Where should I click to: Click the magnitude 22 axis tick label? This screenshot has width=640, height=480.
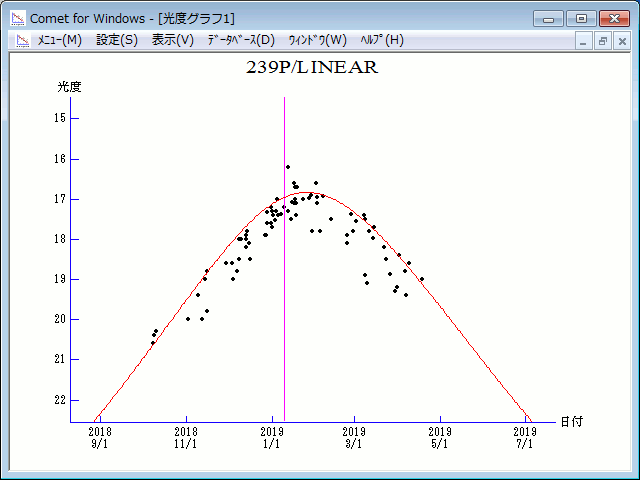coord(60,400)
